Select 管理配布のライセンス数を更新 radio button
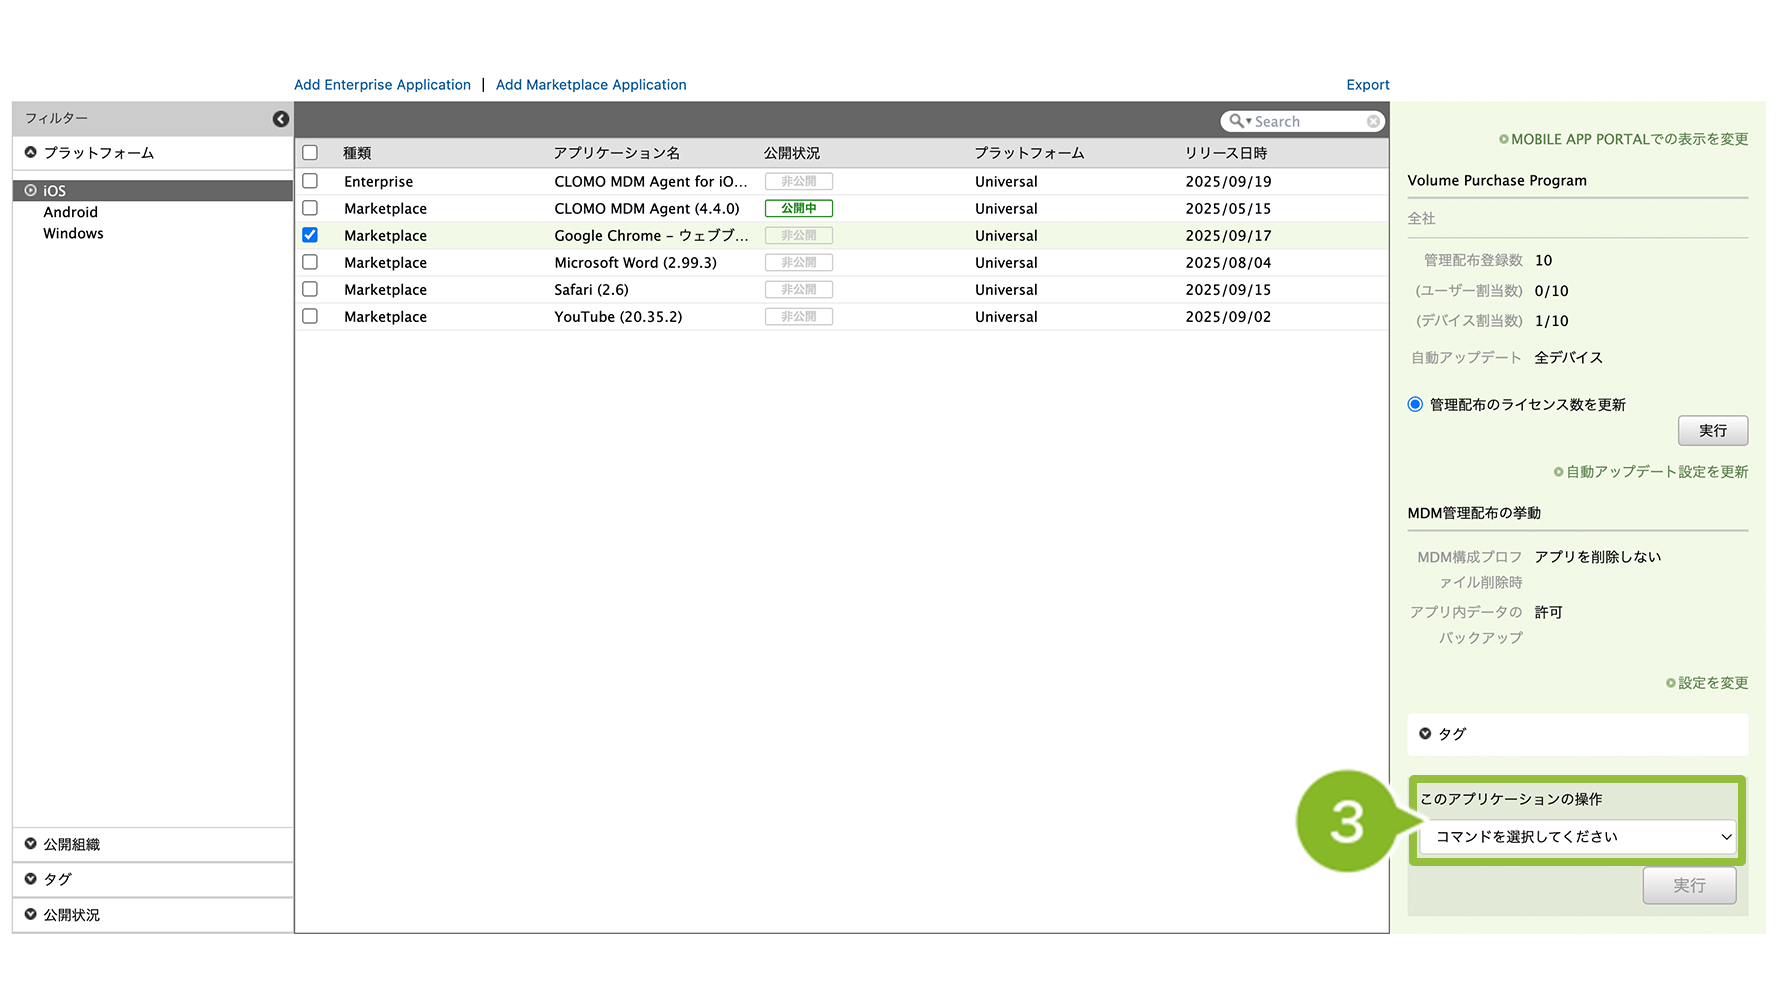 click(x=1415, y=405)
